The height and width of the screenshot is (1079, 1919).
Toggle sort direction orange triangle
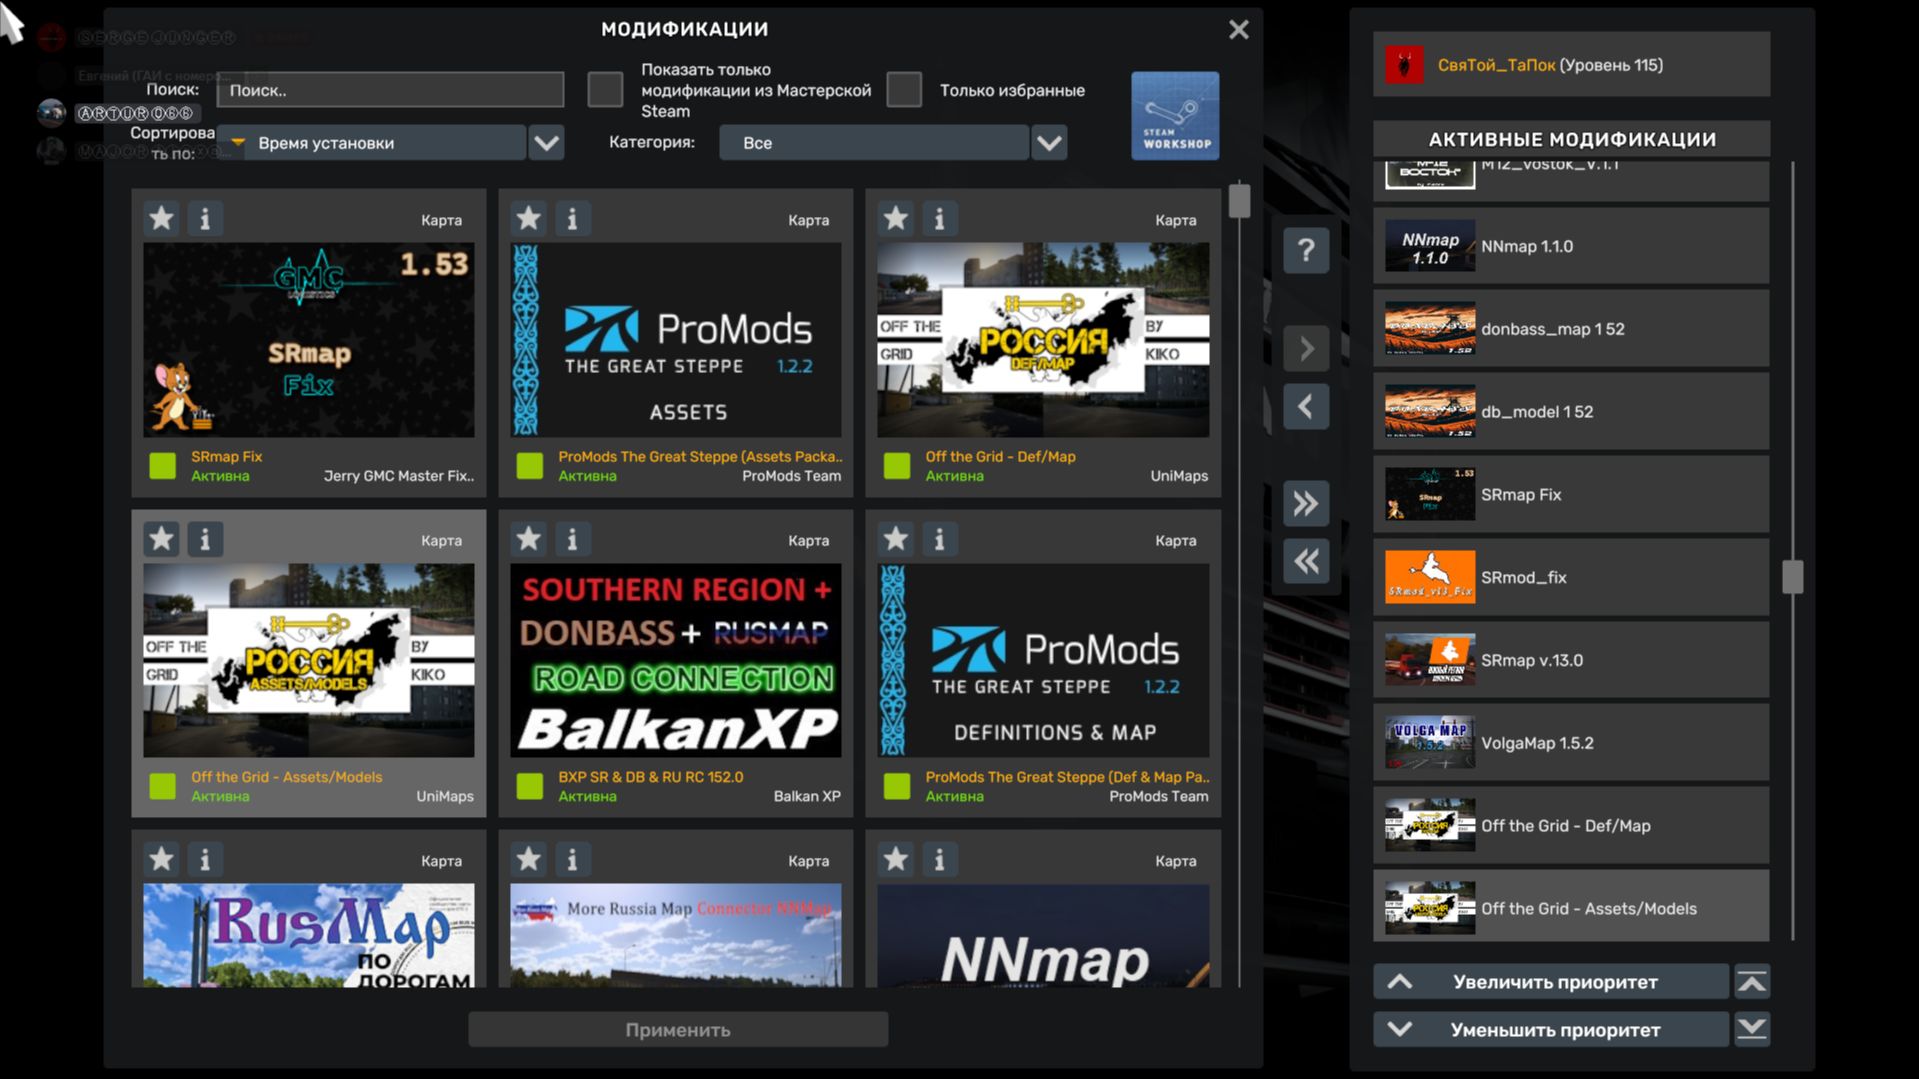coord(238,143)
